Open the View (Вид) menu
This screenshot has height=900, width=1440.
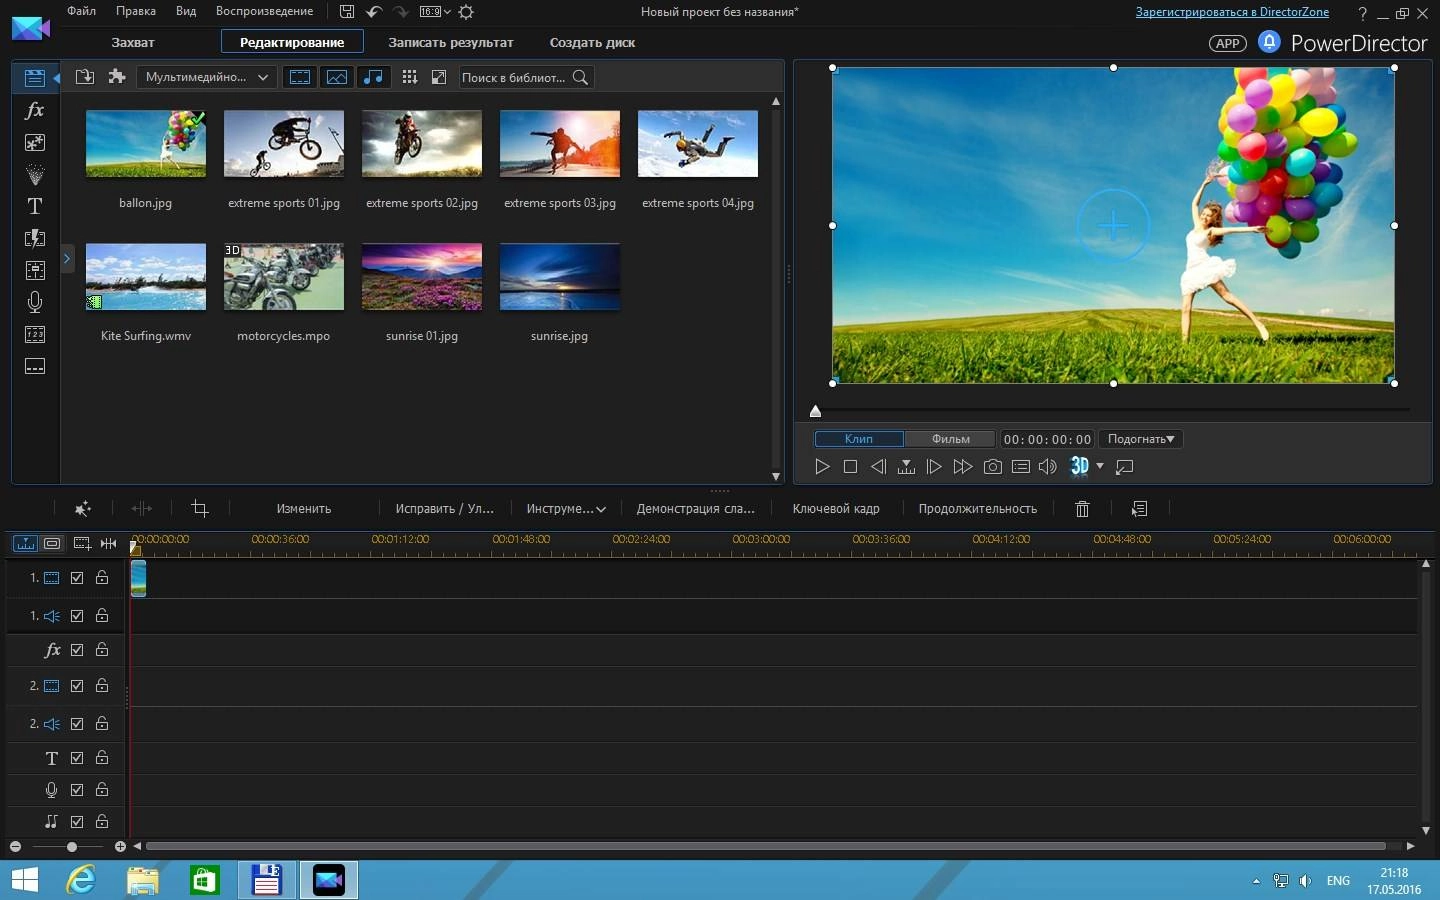tap(186, 11)
